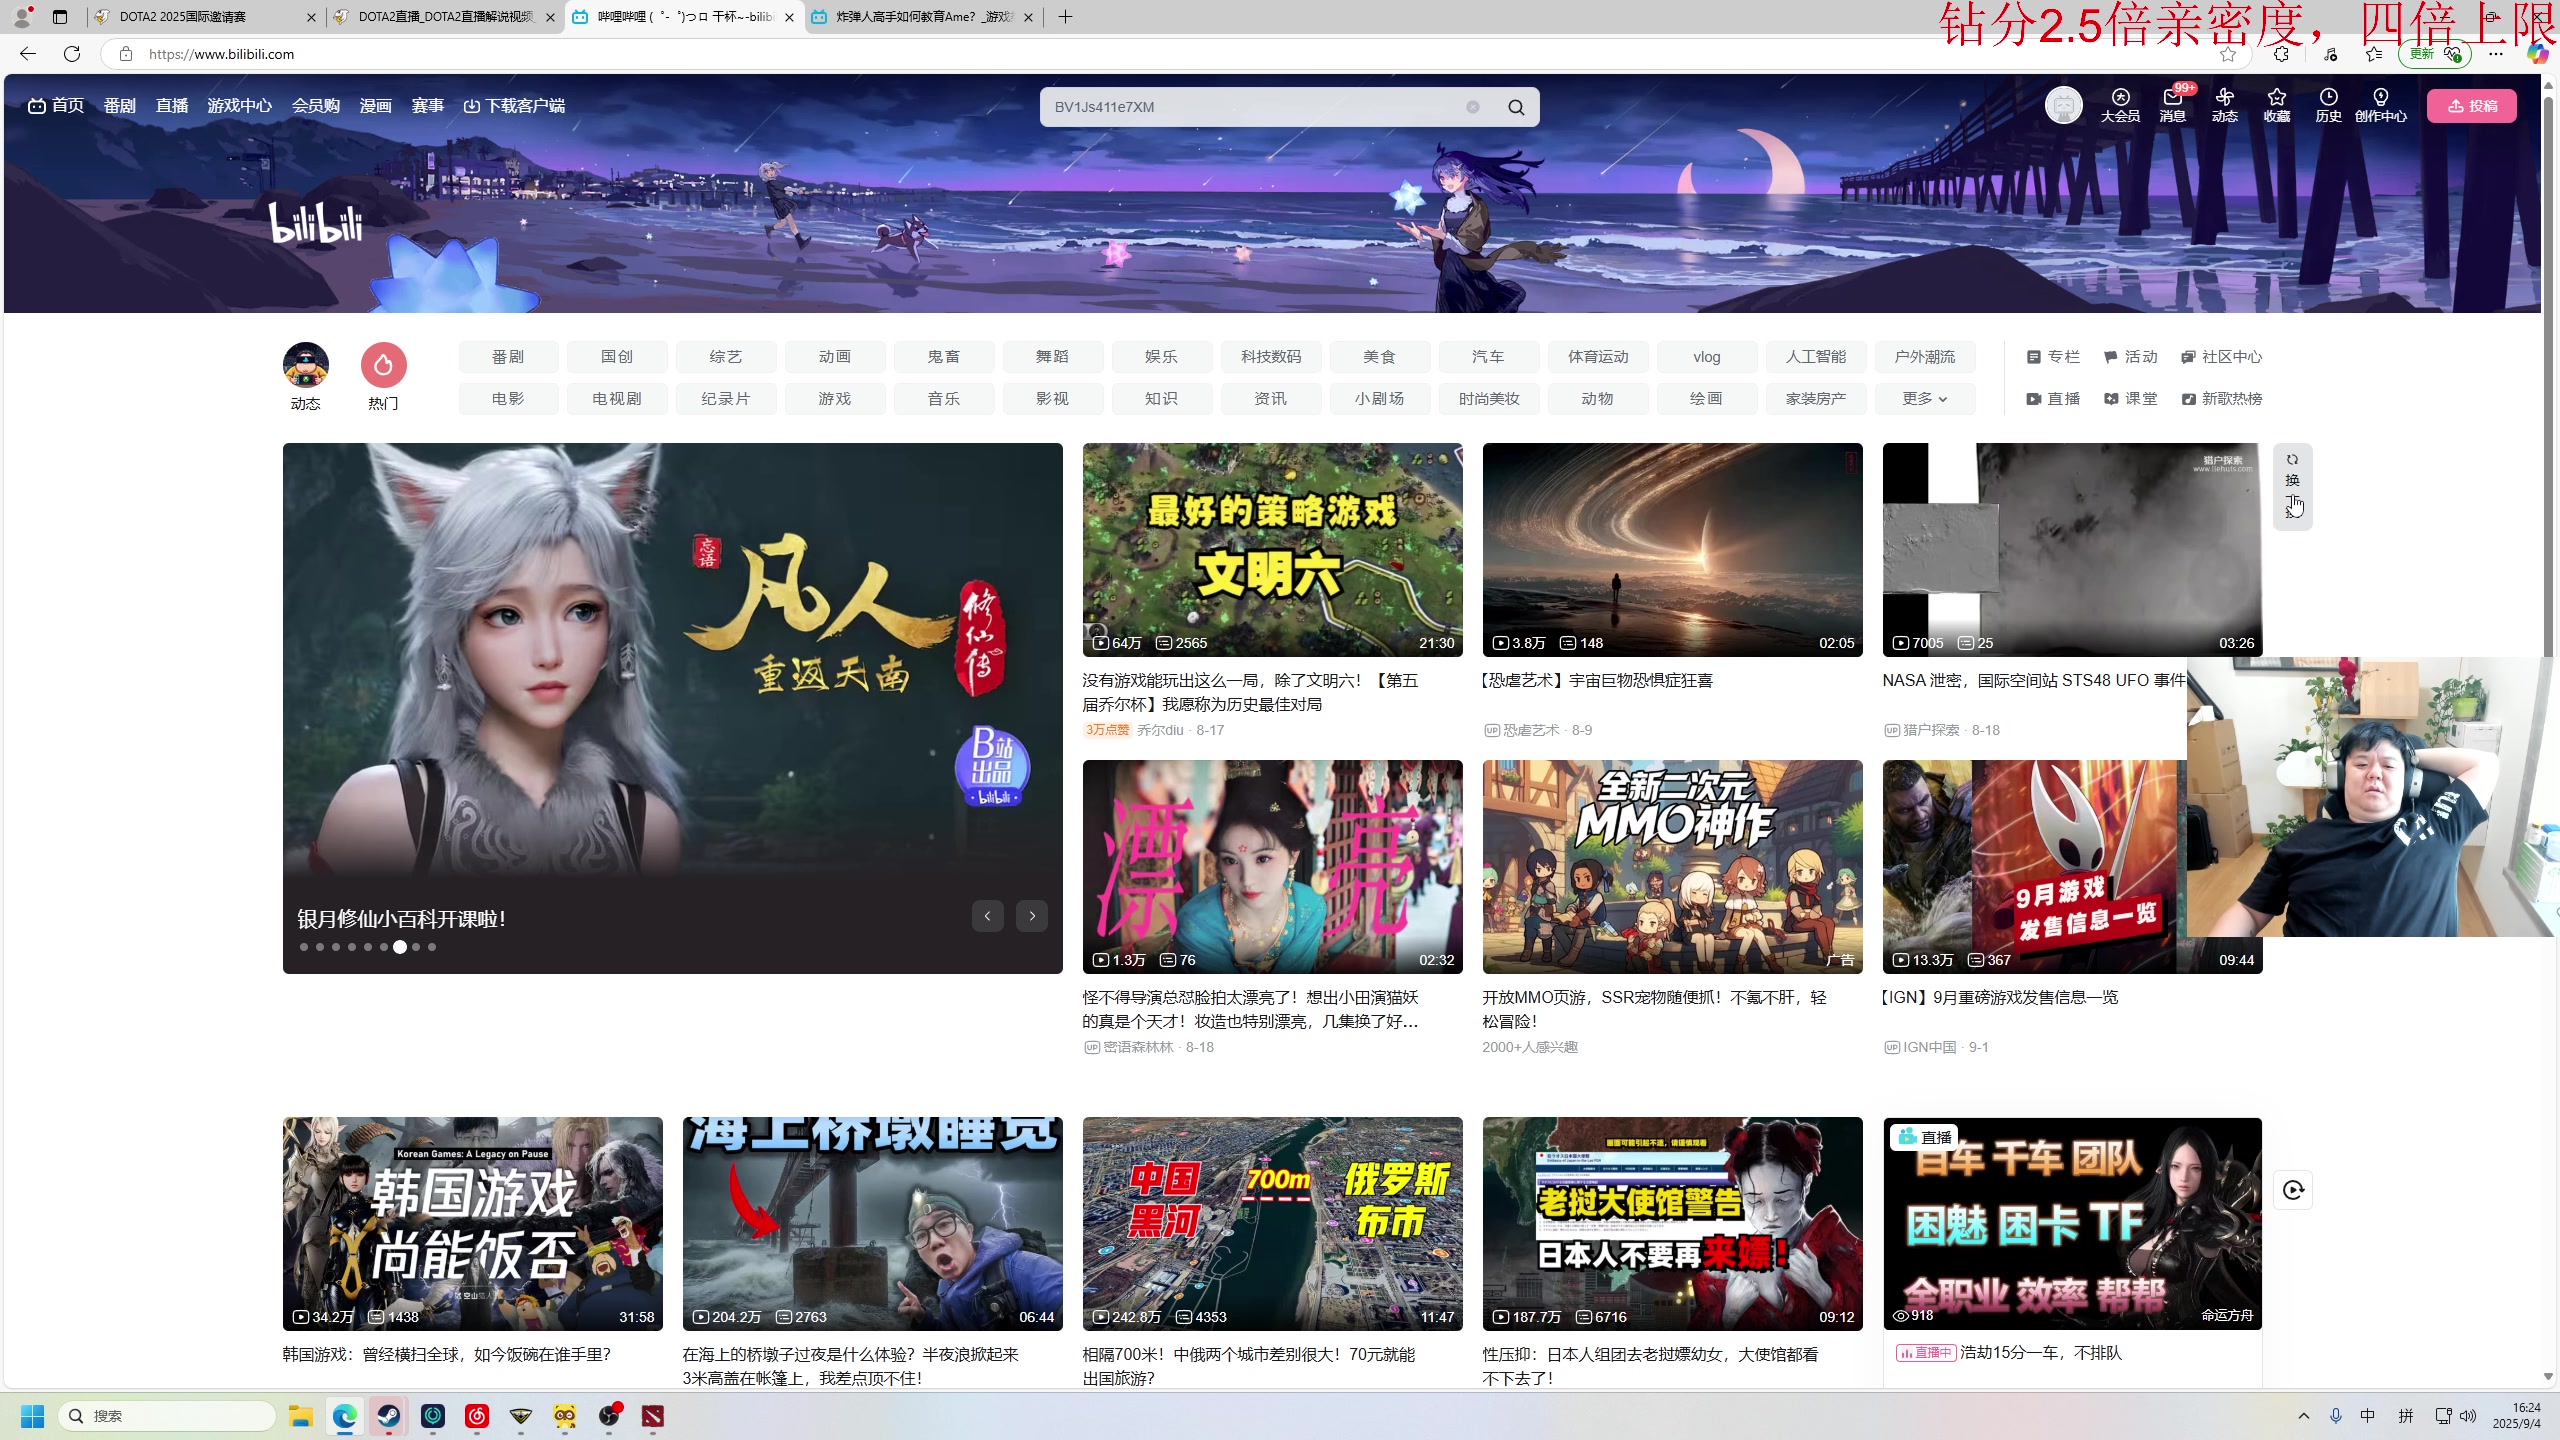Select the 纪录片 category button

point(725,399)
